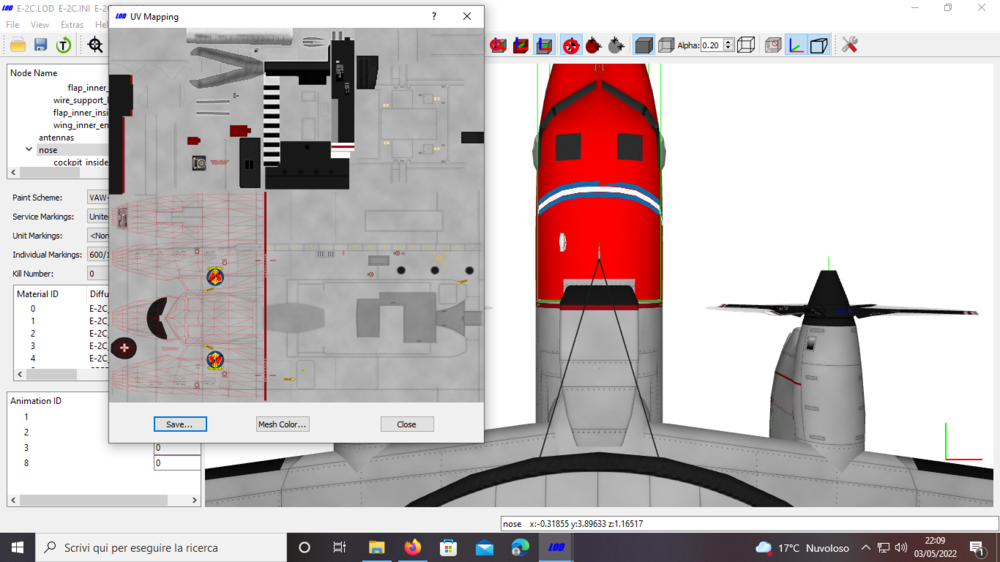The width and height of the screenshot is (1000, 562).
Task: Select the cockpit inside tree node
Action: point(80,163)
